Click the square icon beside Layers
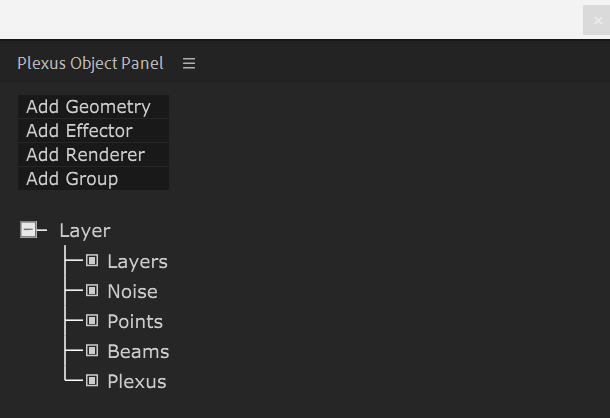This screenshot has height=418, width=610. tap(92, 261)
